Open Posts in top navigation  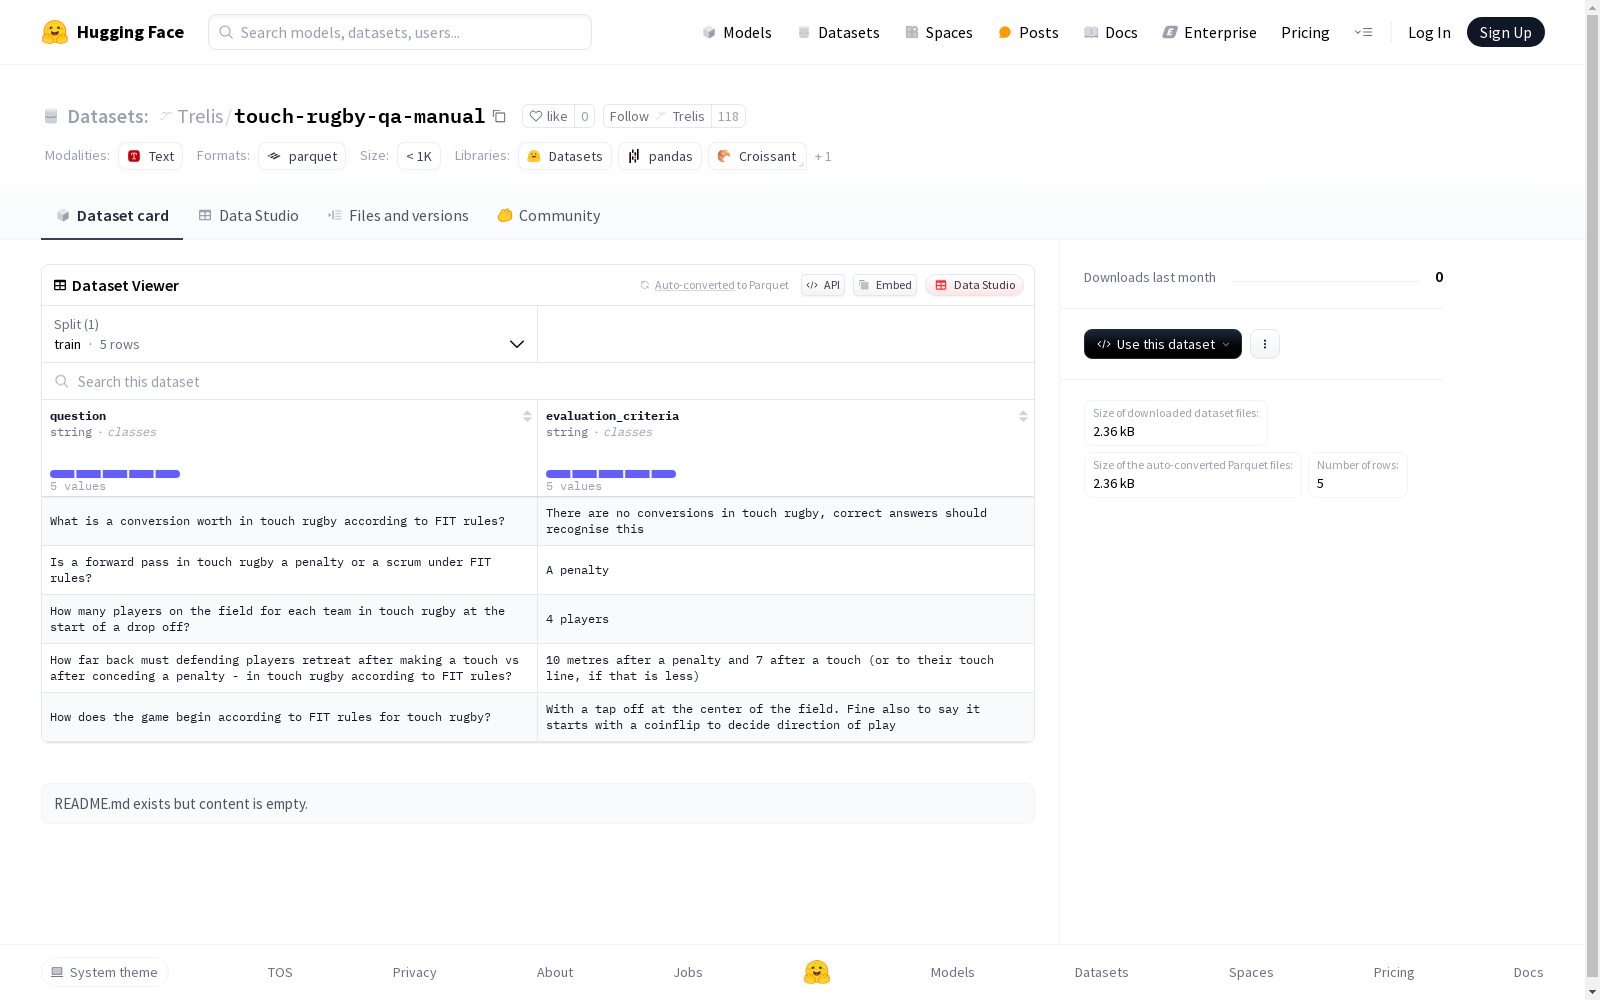(1028, 32)
